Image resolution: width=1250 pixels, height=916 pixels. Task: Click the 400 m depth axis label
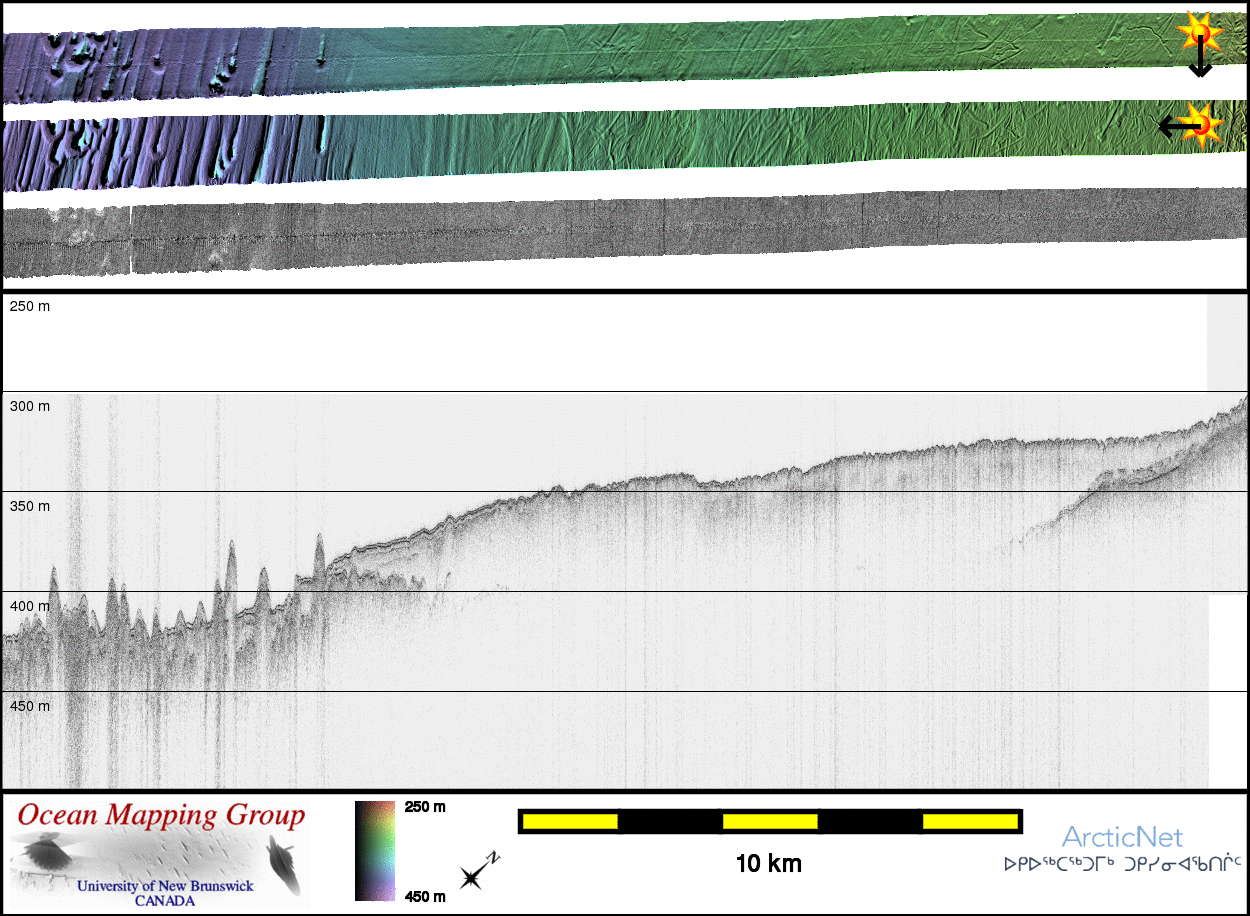pos(29,606)
